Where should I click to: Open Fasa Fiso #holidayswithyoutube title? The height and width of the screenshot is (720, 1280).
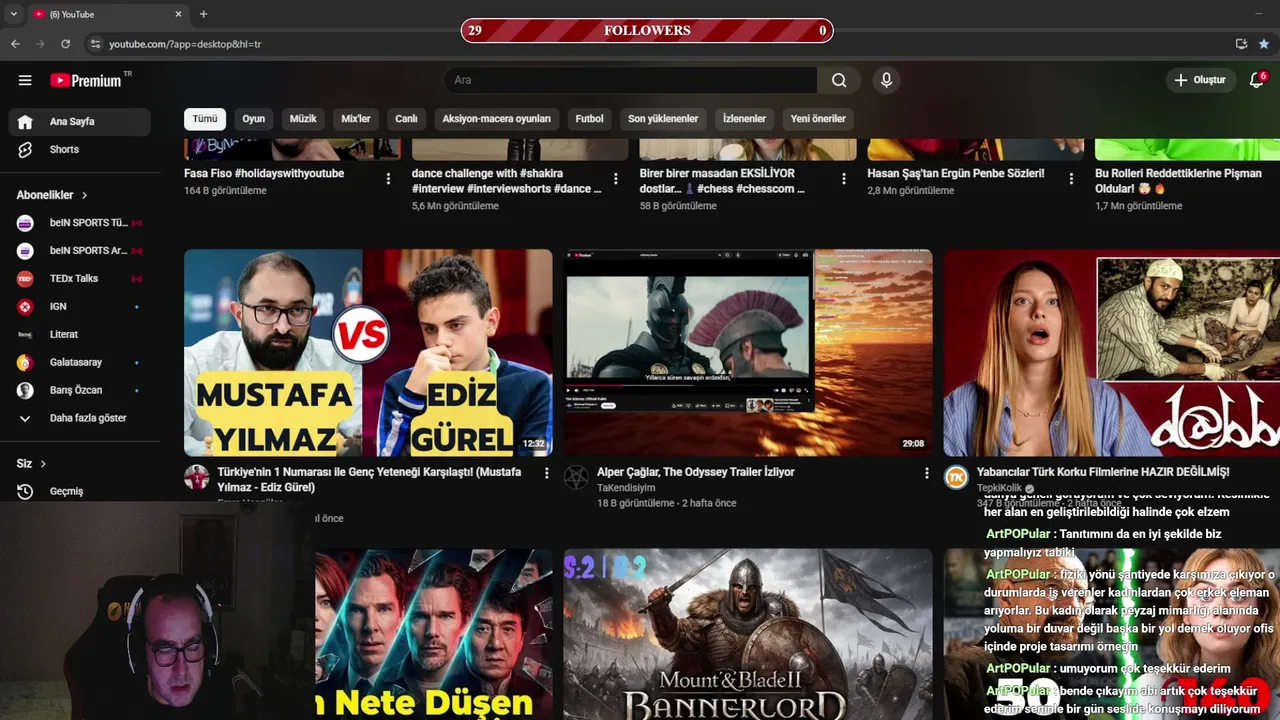264,174
